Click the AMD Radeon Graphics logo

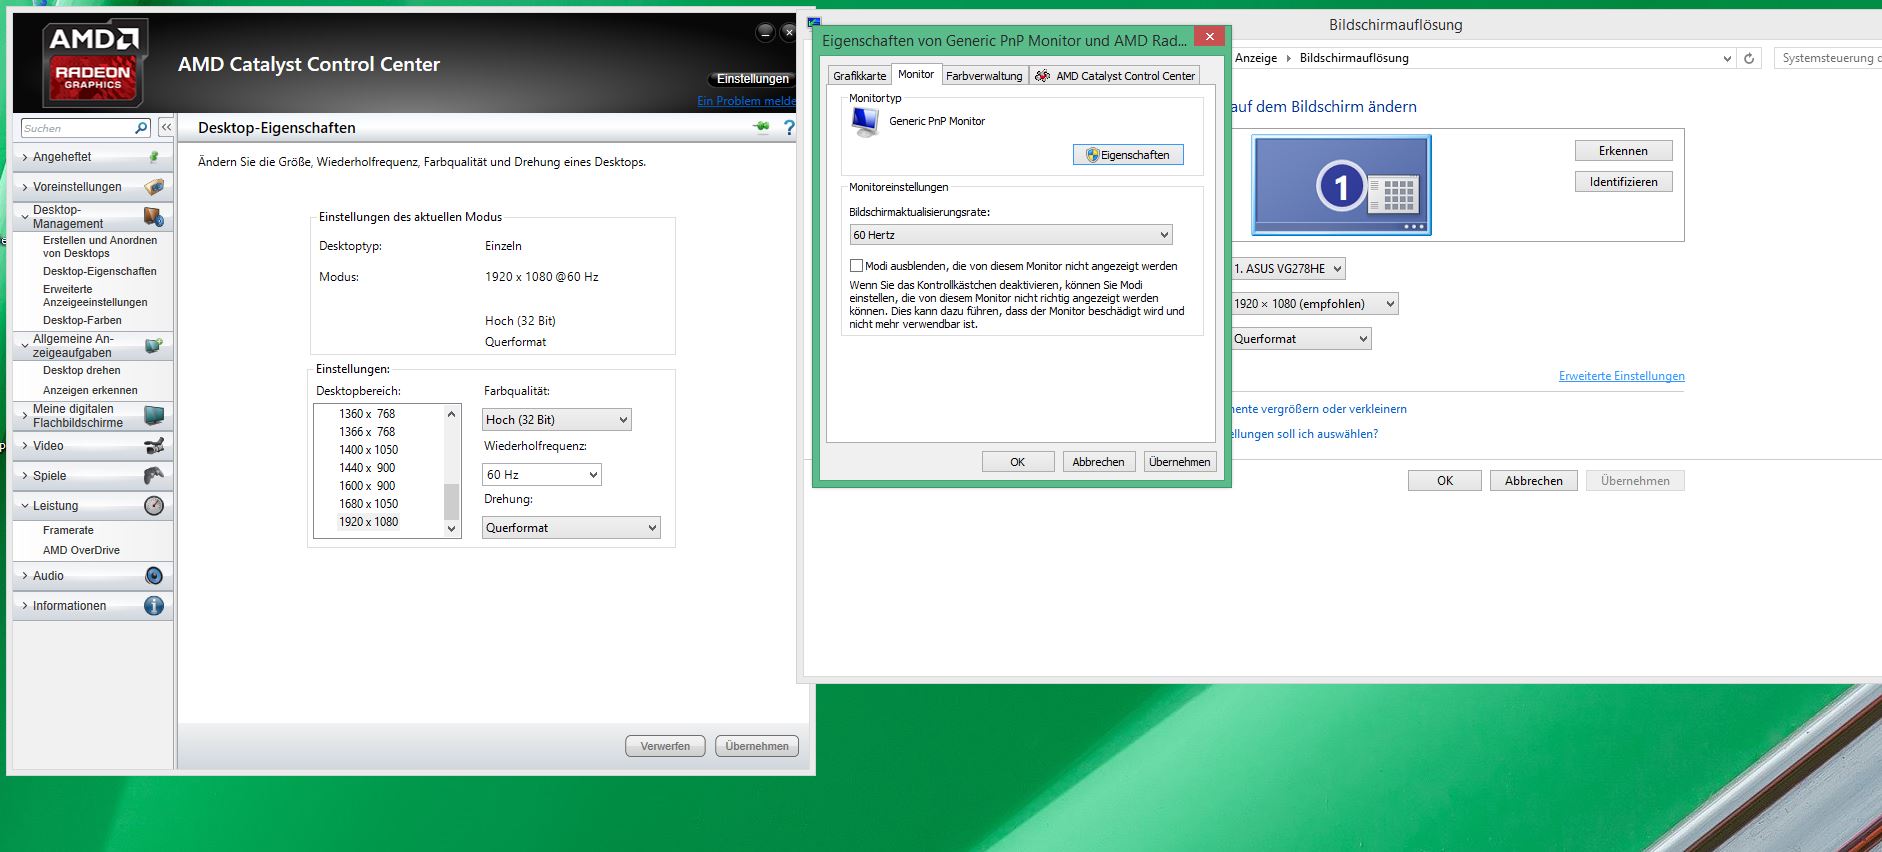tap(93, 64)
